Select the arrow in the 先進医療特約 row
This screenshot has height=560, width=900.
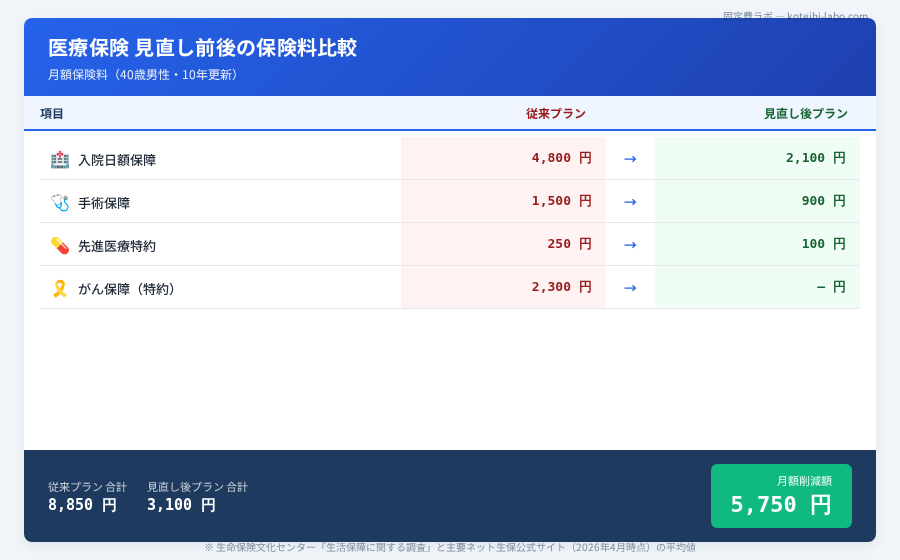tap(630, 244)
